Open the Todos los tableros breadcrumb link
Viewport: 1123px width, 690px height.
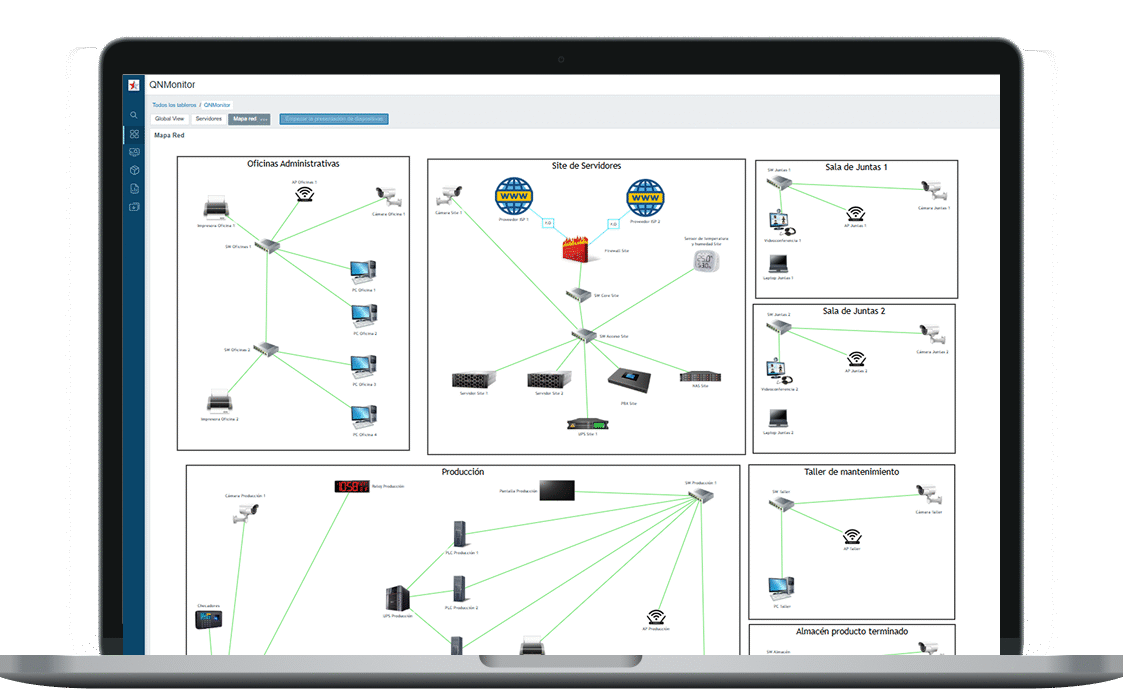click(x=174, y=104)
